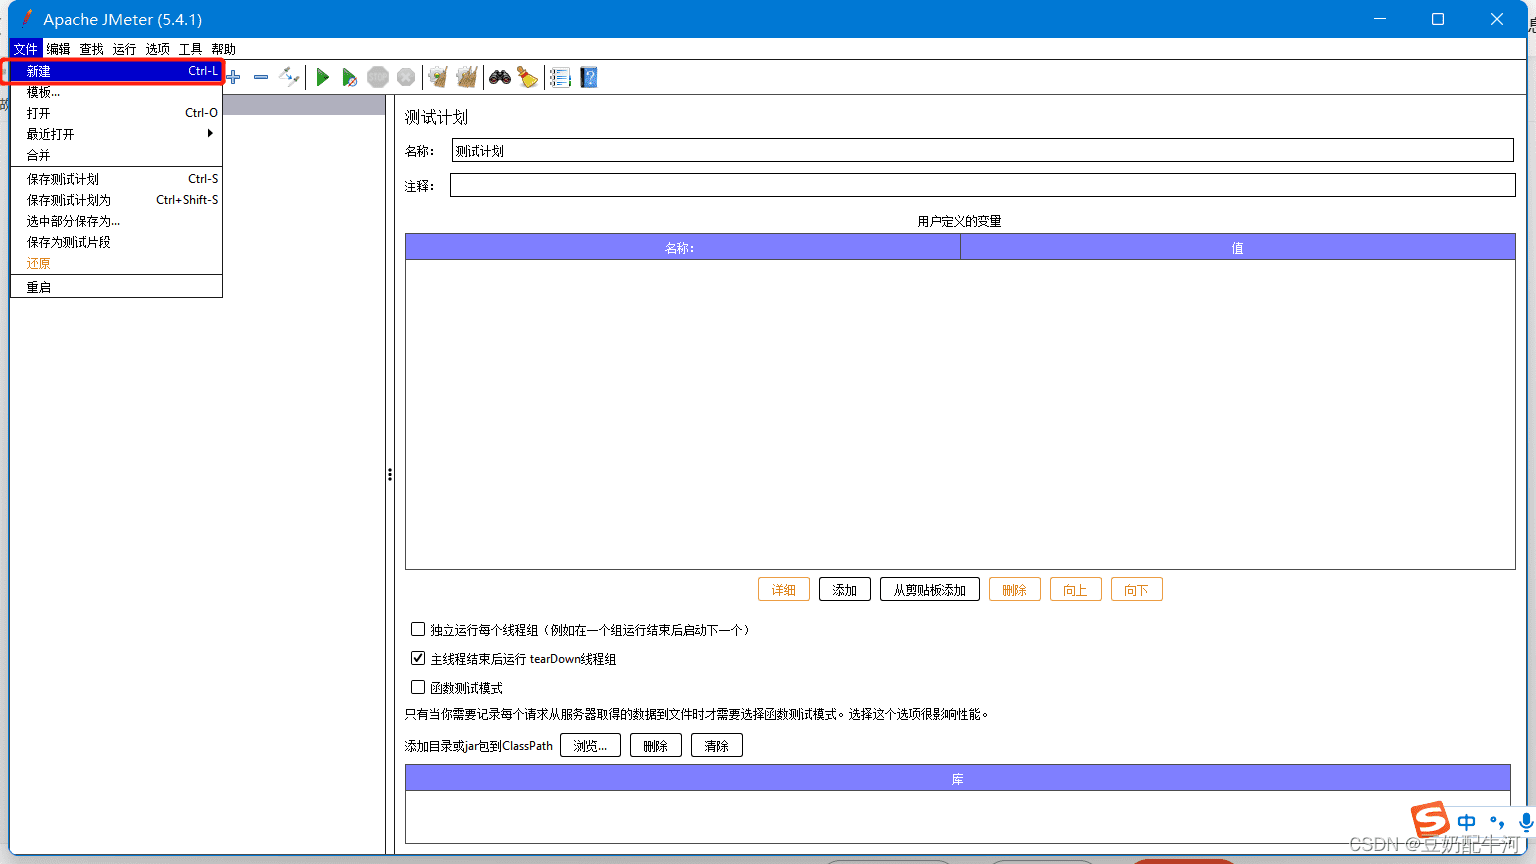The height and width of the screenshot is (864, 1536).
Task: Open Search with the binoculars icon
Action: click(500, 77)
